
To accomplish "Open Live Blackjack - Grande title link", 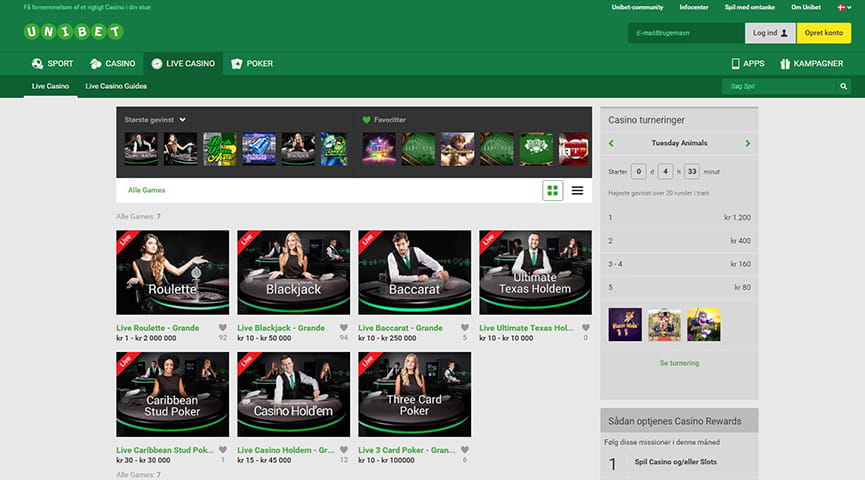I will coord(281,328).
